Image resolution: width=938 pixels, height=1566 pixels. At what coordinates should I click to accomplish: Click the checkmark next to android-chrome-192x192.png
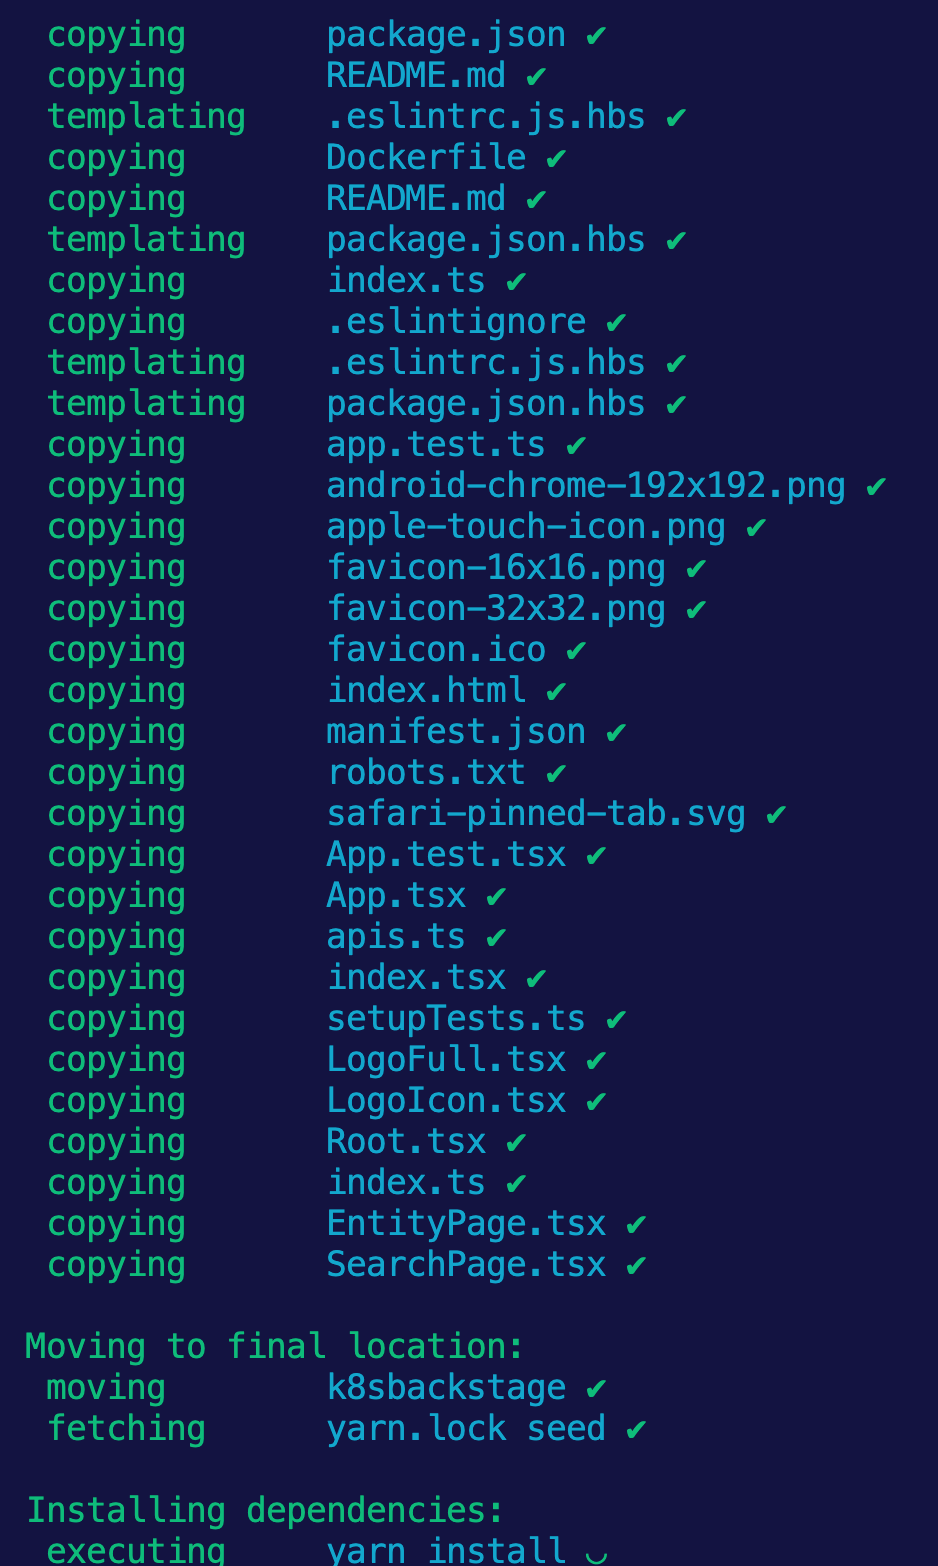[x=876, y=486]
